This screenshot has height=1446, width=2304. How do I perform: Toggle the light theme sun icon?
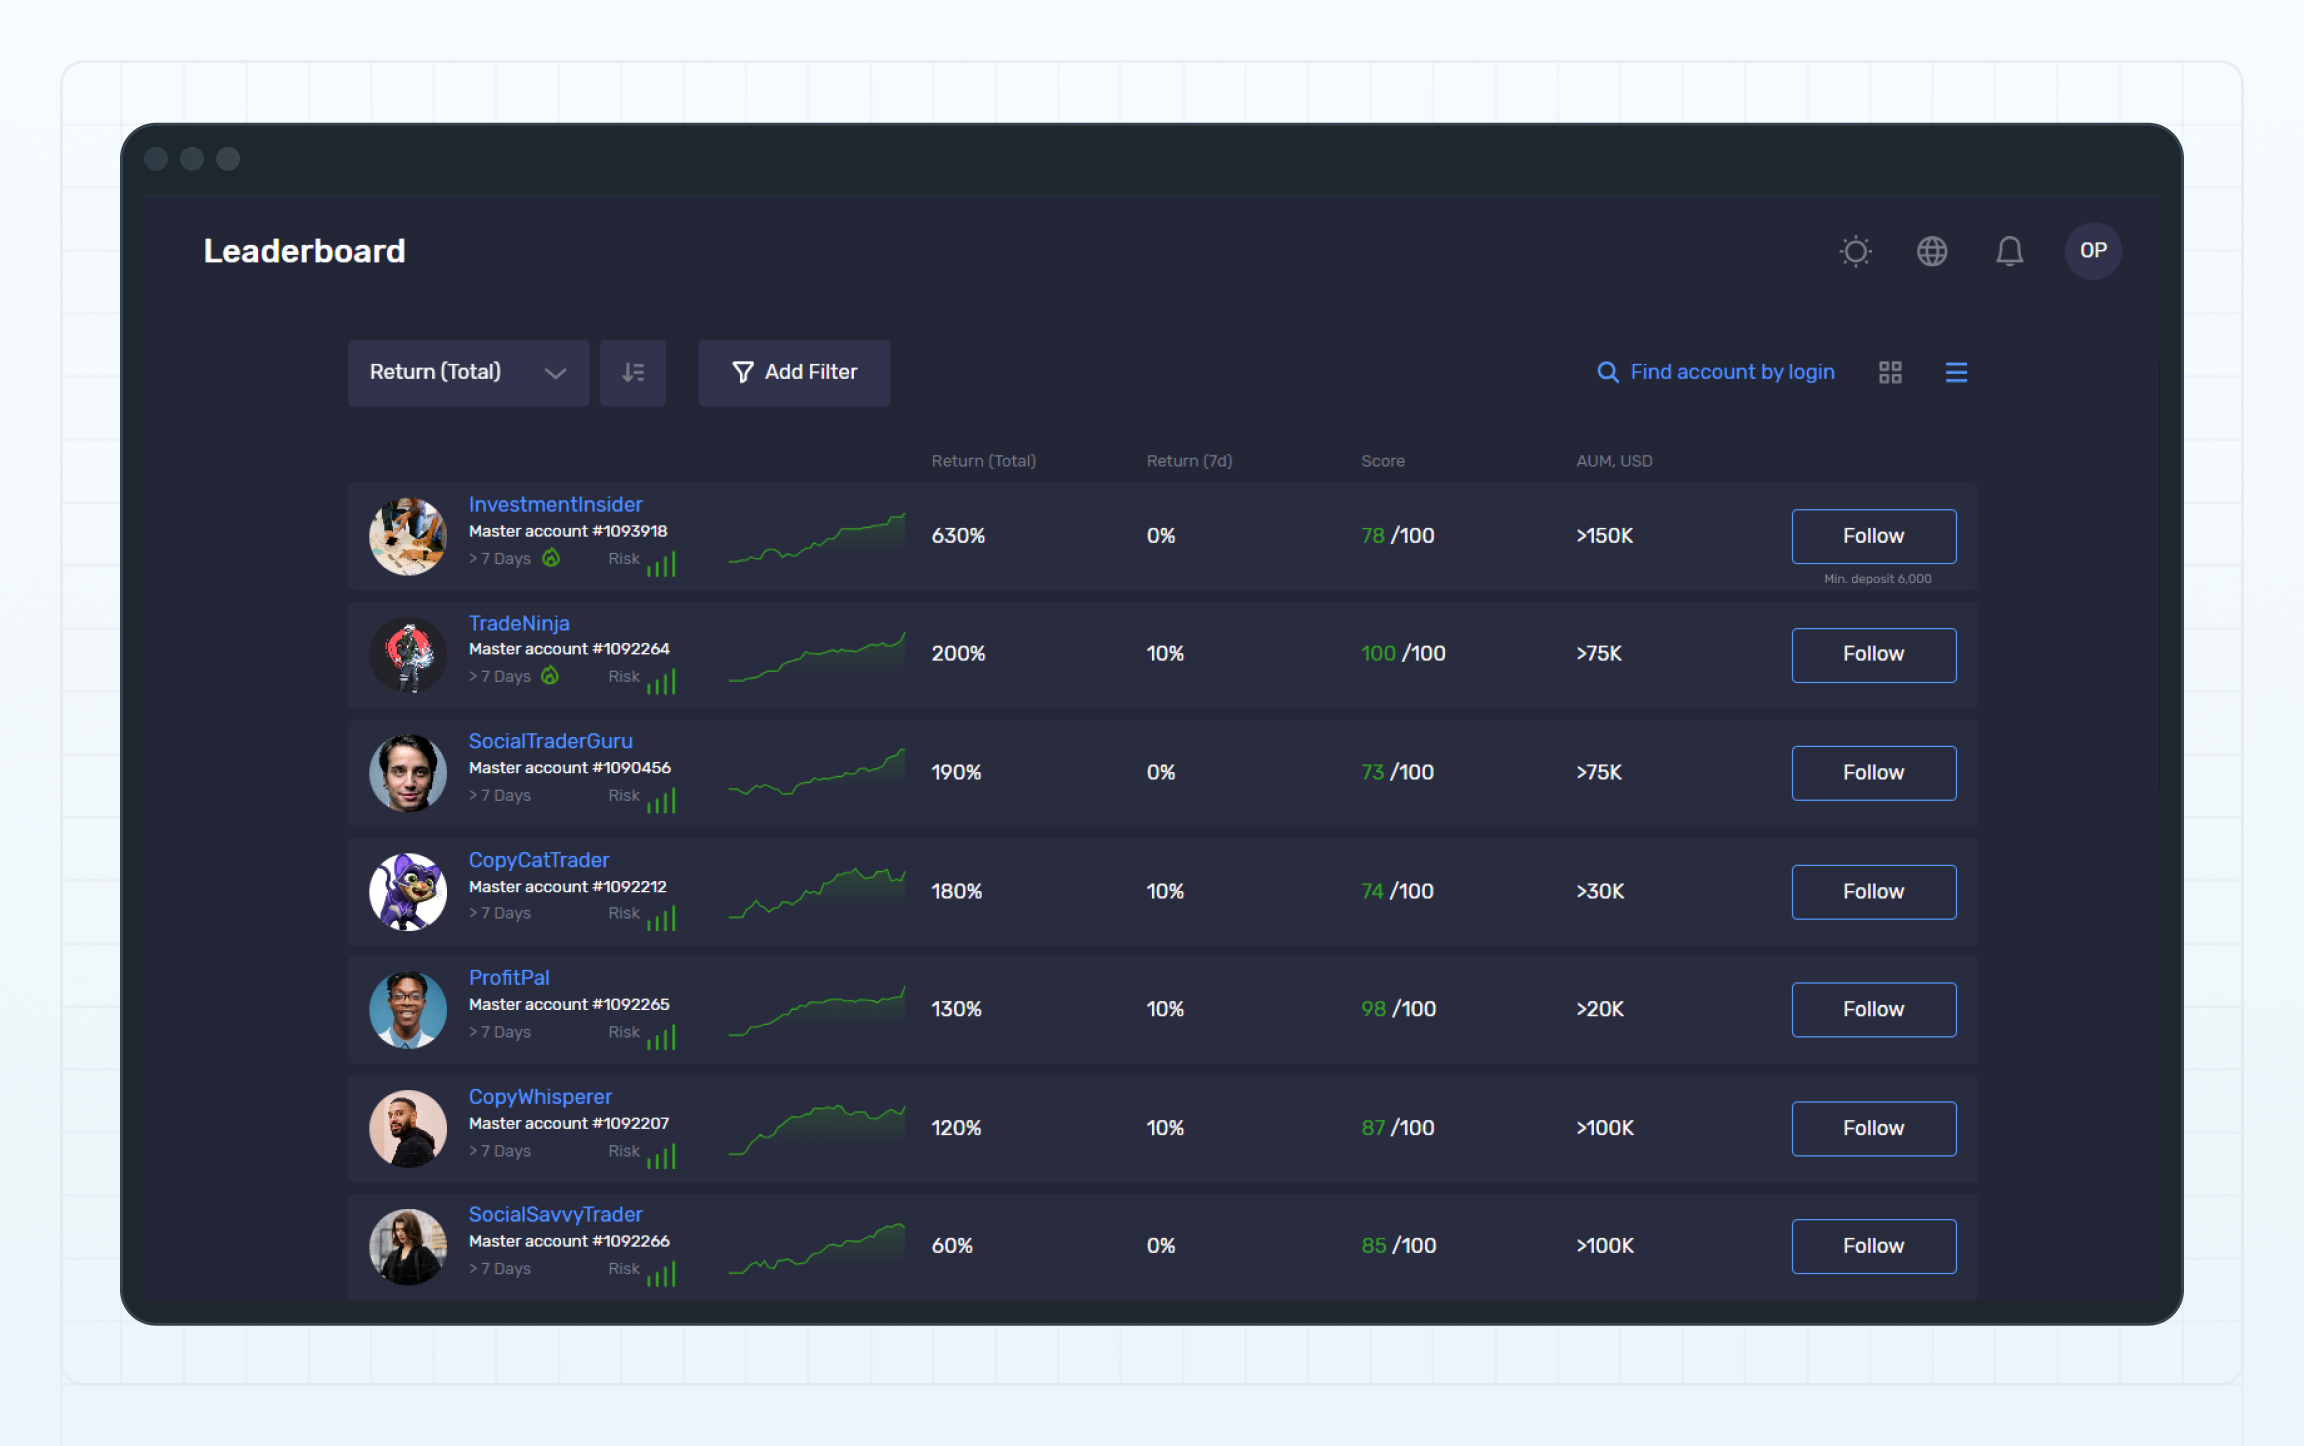[x=1854, y=251]
